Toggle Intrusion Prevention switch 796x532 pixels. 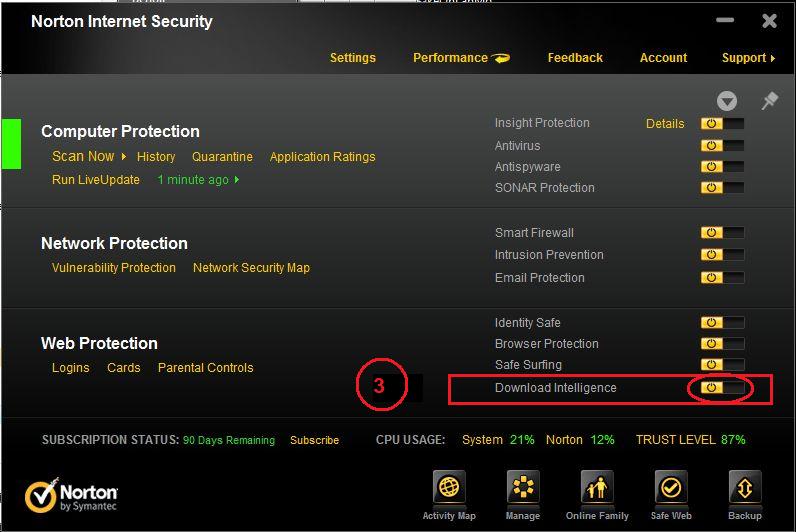(x=722, y=254)
